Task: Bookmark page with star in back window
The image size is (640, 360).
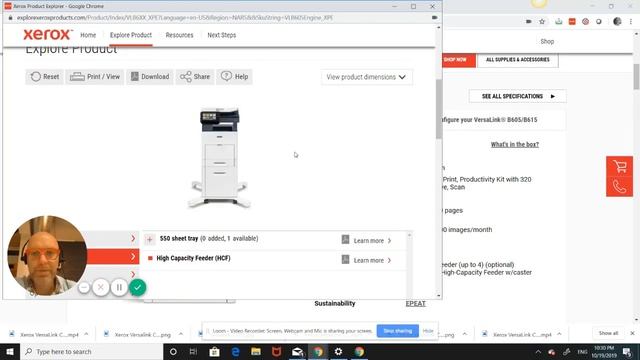Action: [542, 22]
